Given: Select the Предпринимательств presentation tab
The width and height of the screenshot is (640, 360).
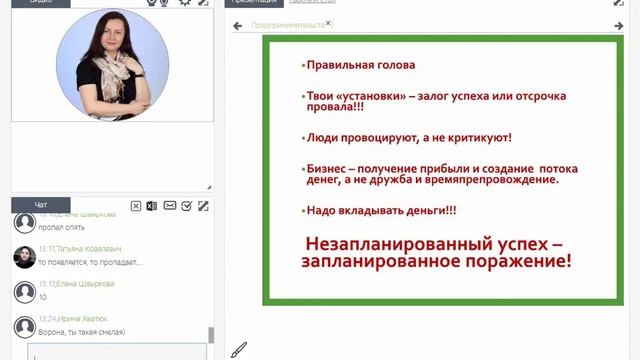Looking at the screenshot, I should [x=288, y=25].
